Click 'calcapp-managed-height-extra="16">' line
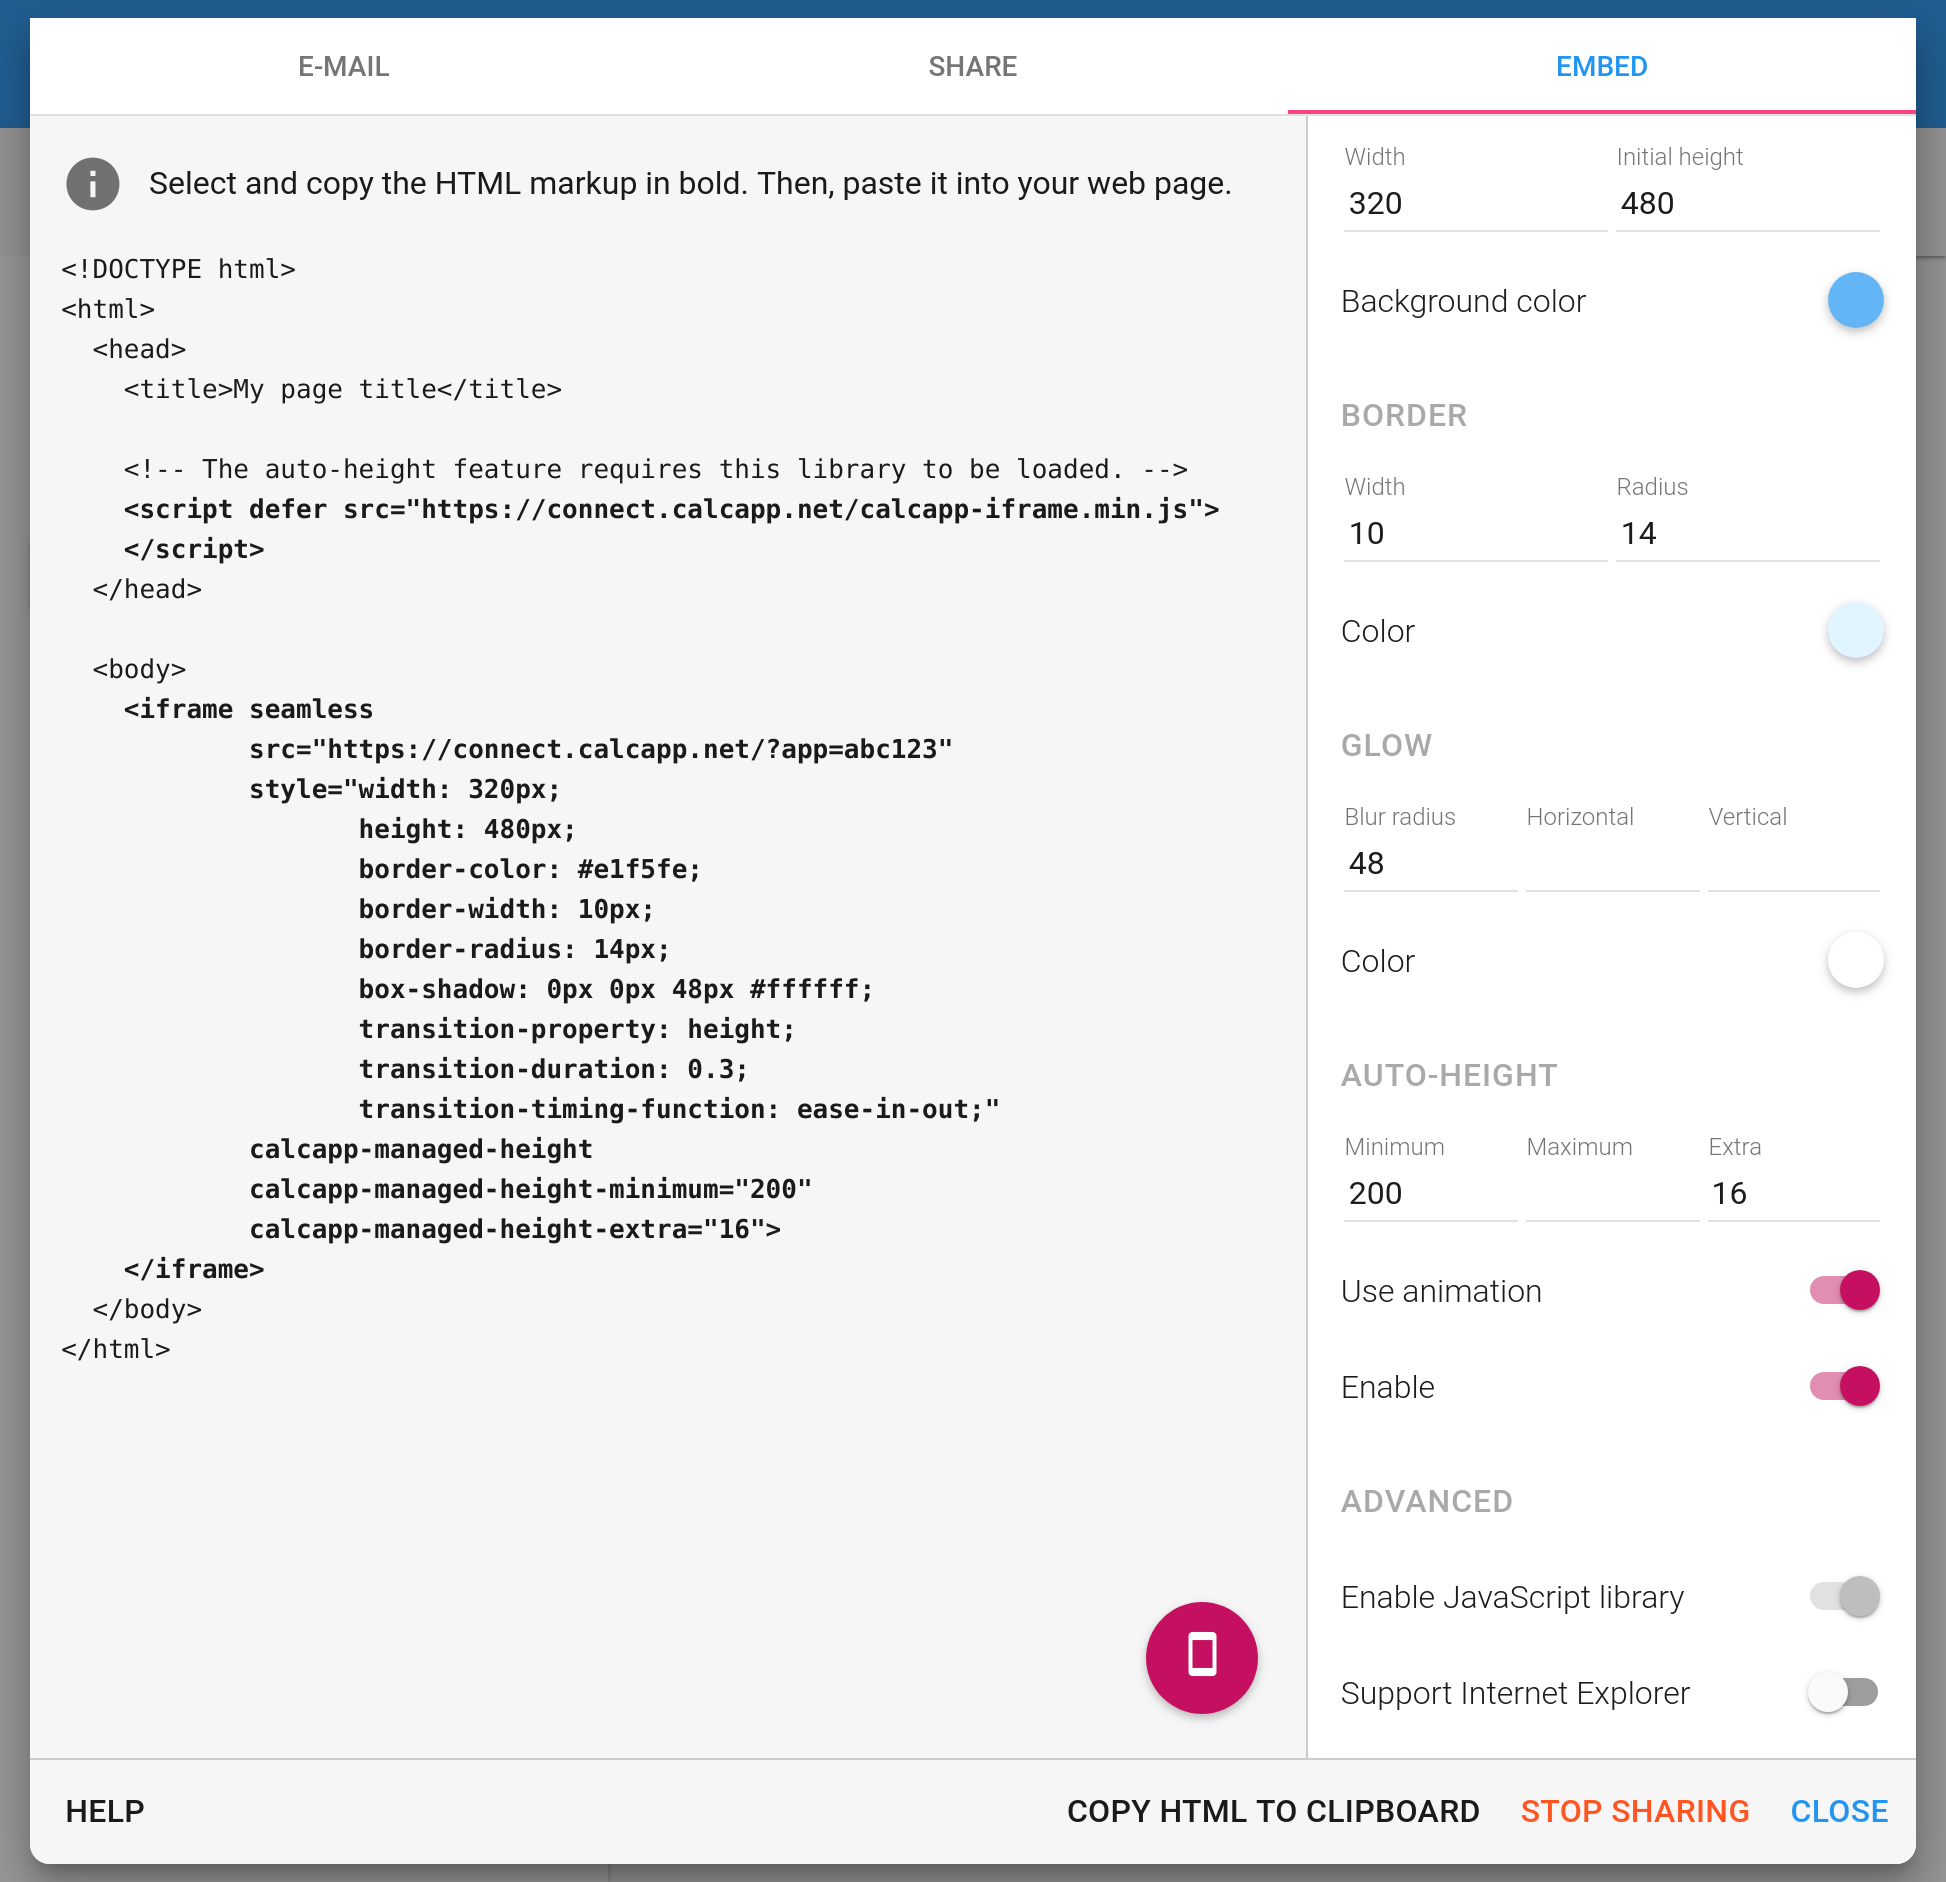This screenshot has width=1946, height=1882. [x=515, y=1229]
